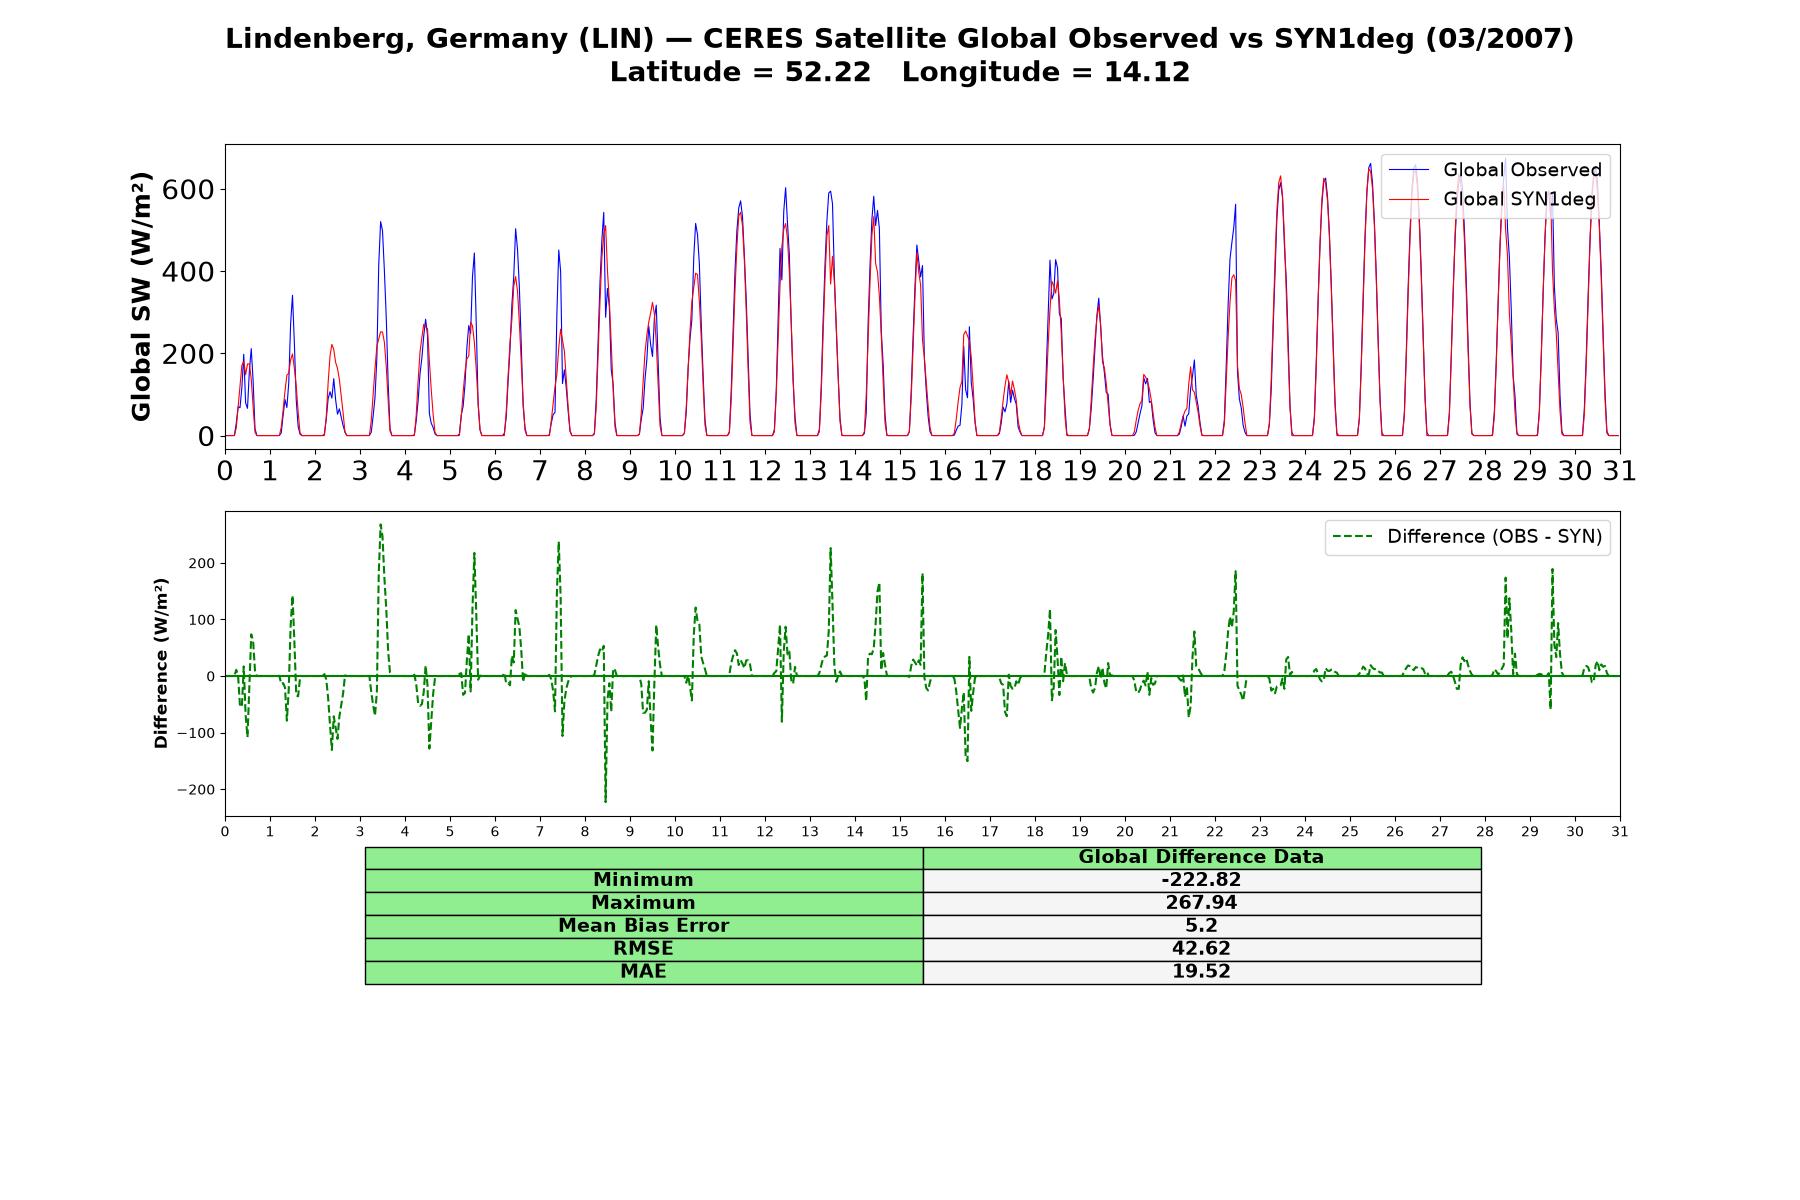The image size is (1800, 1200).
Task: Select the Minimum row label
Action: click(643, 880)
